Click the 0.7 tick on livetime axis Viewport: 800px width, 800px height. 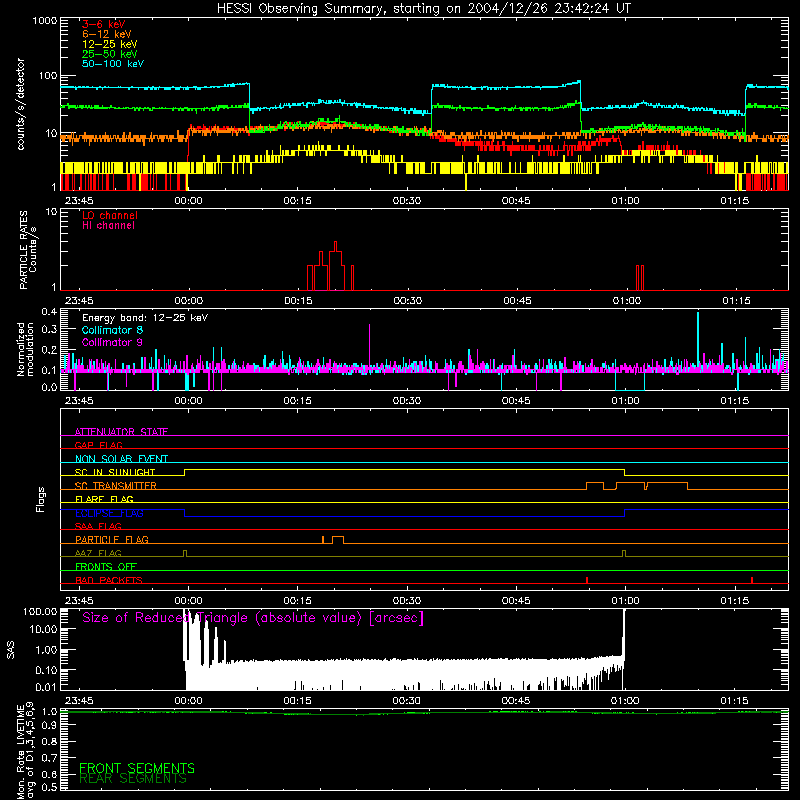pos(49,758)
